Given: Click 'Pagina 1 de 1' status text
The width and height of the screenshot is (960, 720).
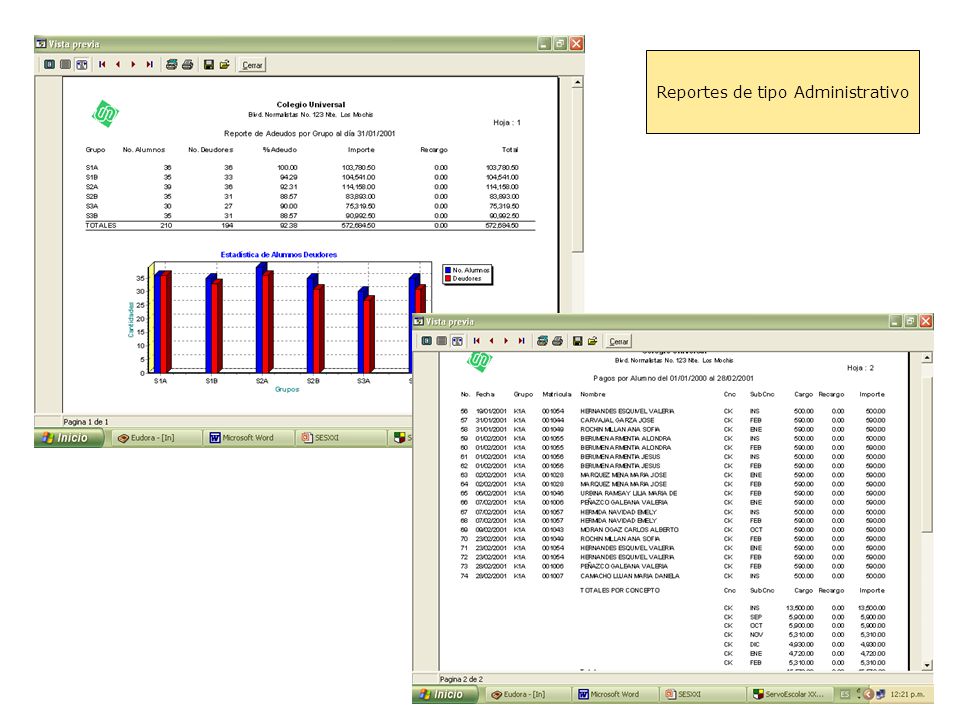Looking at the screenshot, I should [86, 422].
